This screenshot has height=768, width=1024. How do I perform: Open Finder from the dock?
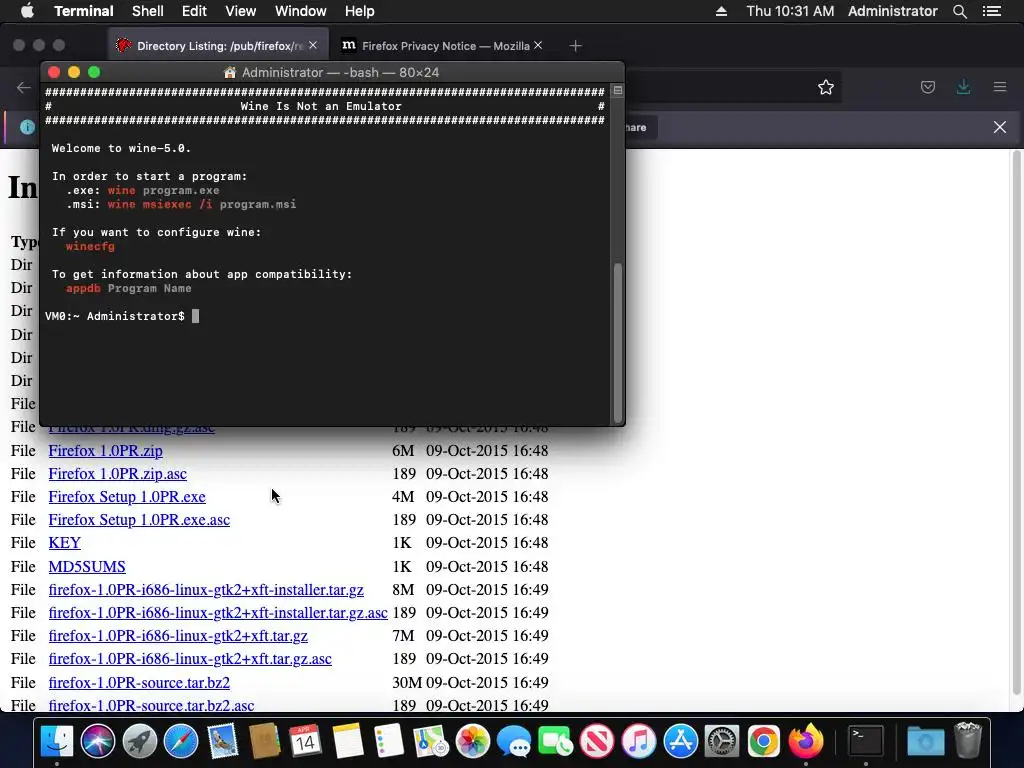click(57, 741)
